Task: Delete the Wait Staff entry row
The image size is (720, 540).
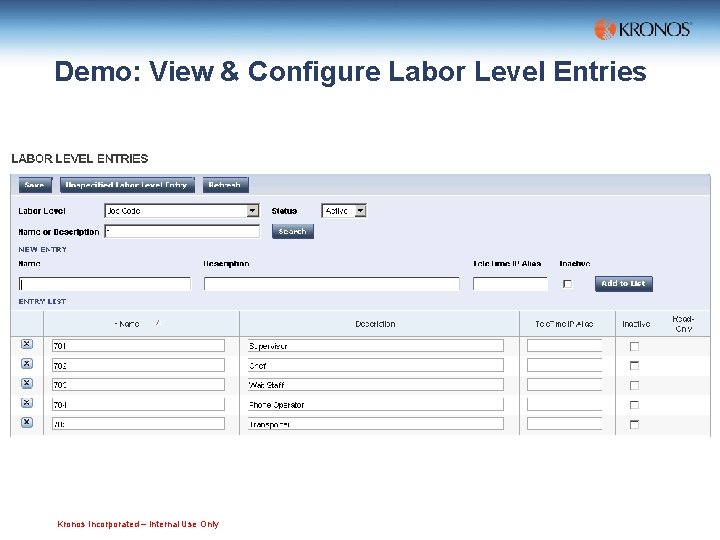Action: click(27, 383)
